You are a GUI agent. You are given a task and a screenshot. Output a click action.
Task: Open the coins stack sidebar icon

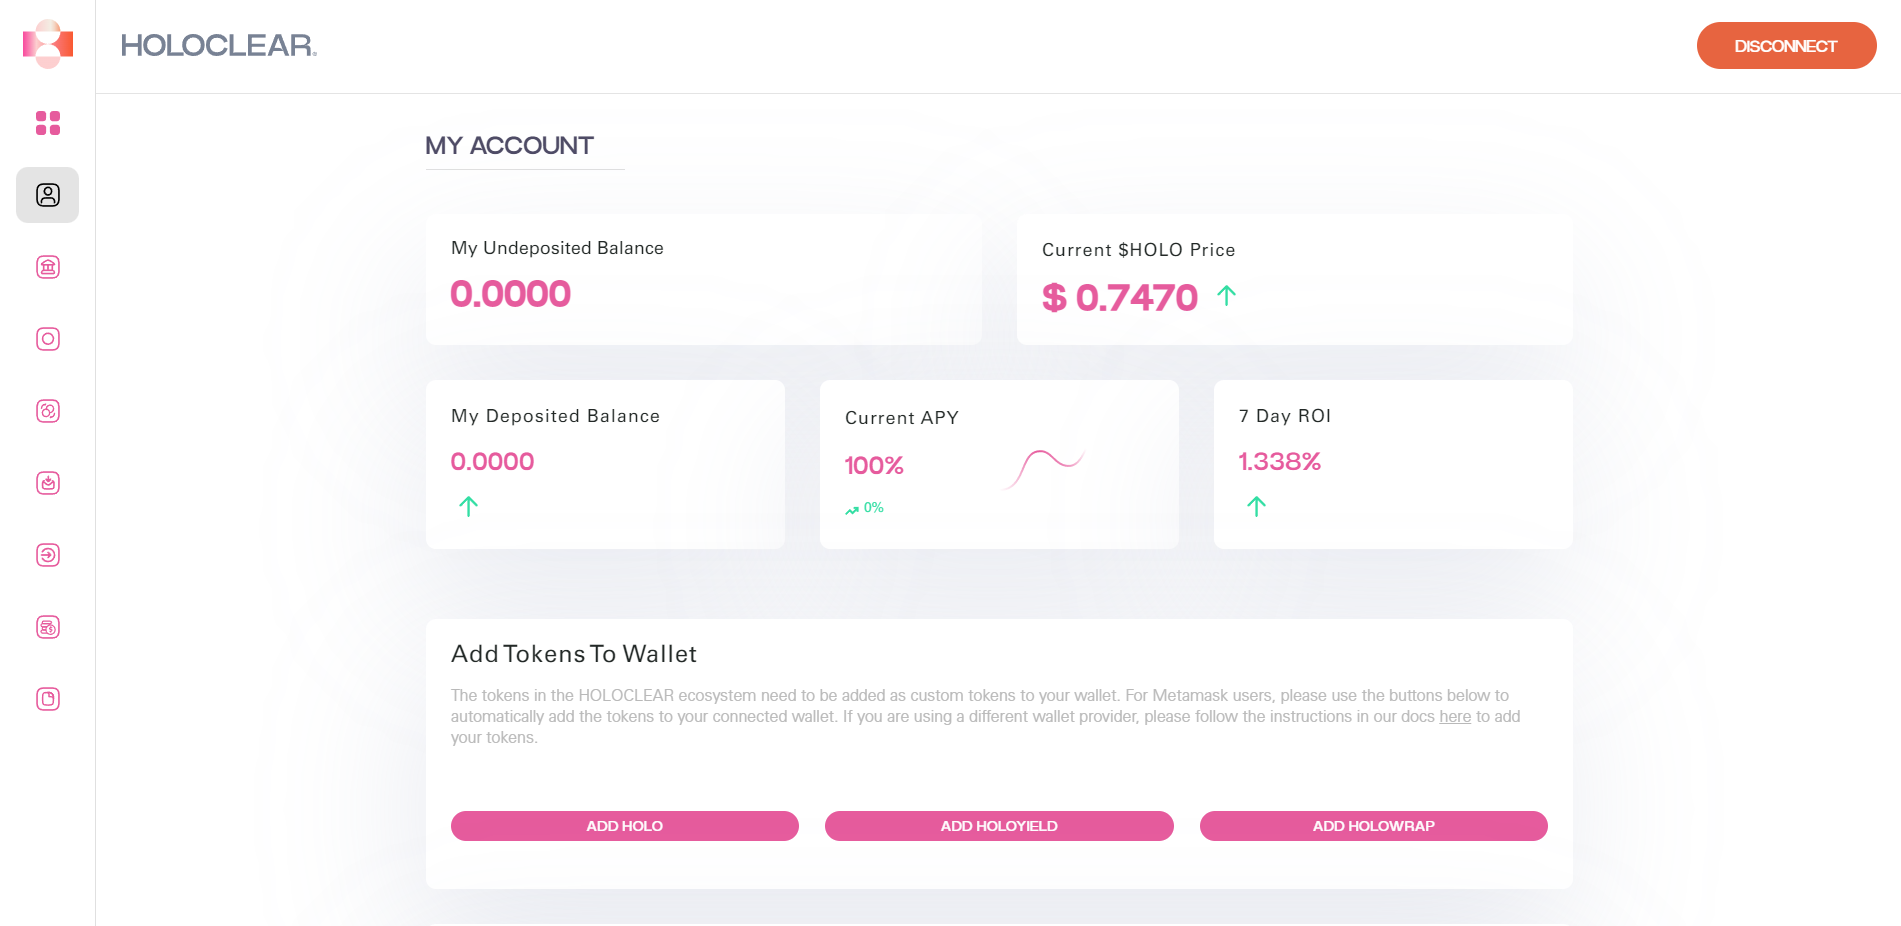(x=48, y=627)
